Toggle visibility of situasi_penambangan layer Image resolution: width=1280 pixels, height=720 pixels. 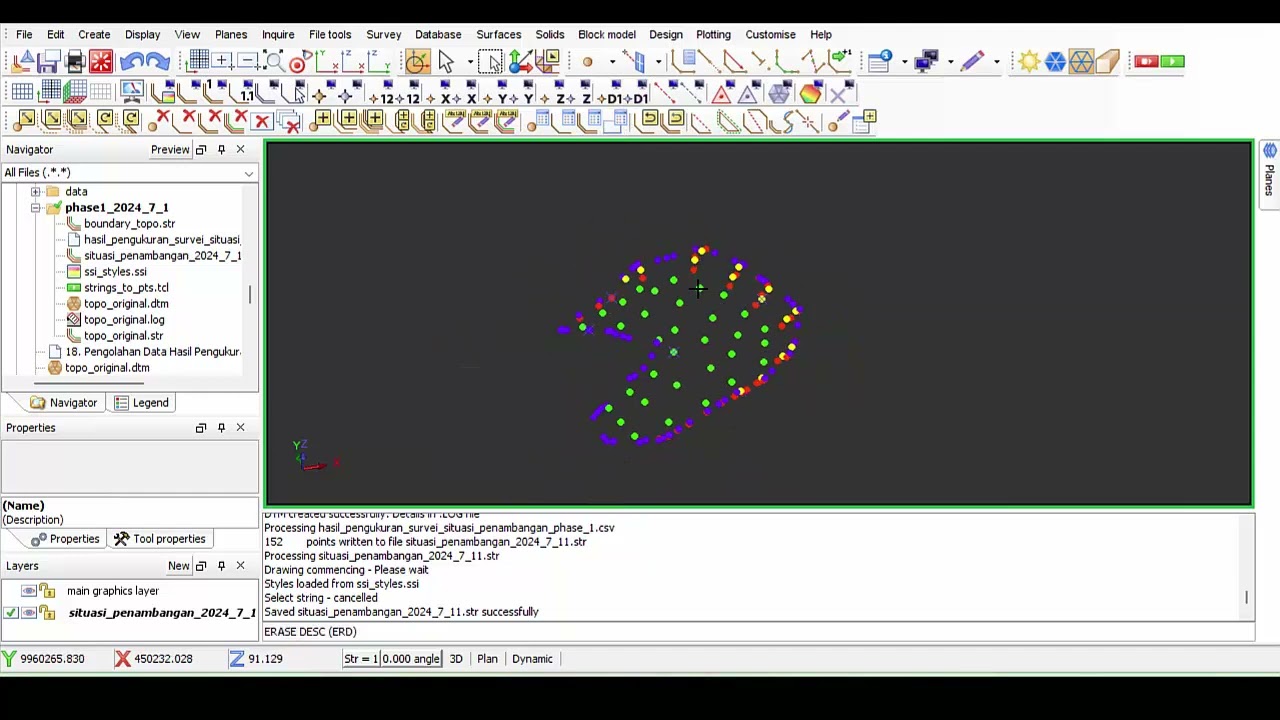pos(29,613)
